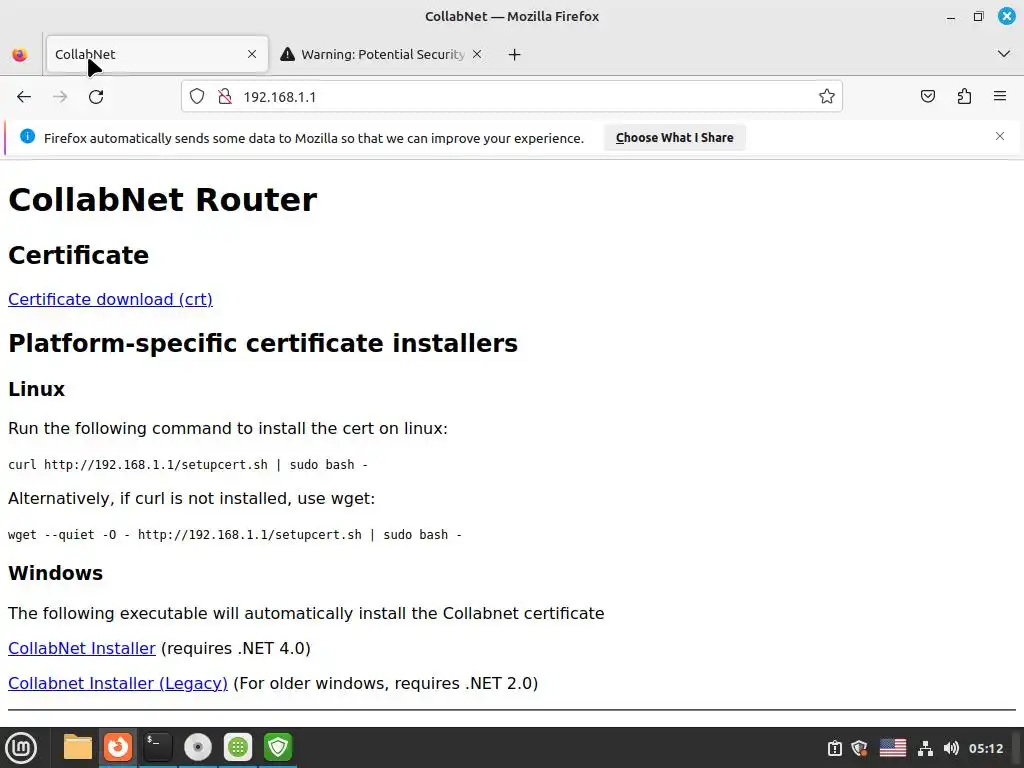This screenshot has width=1024, height=768.
Task: Click the curl setupcert.sh command text
Action: (188, 465)
